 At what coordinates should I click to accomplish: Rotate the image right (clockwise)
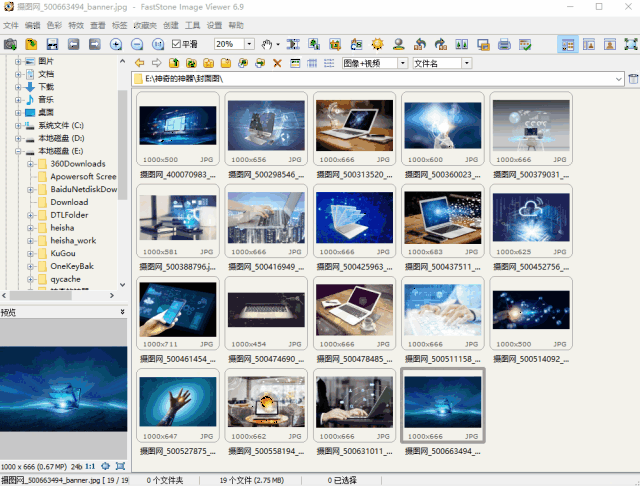441,44
